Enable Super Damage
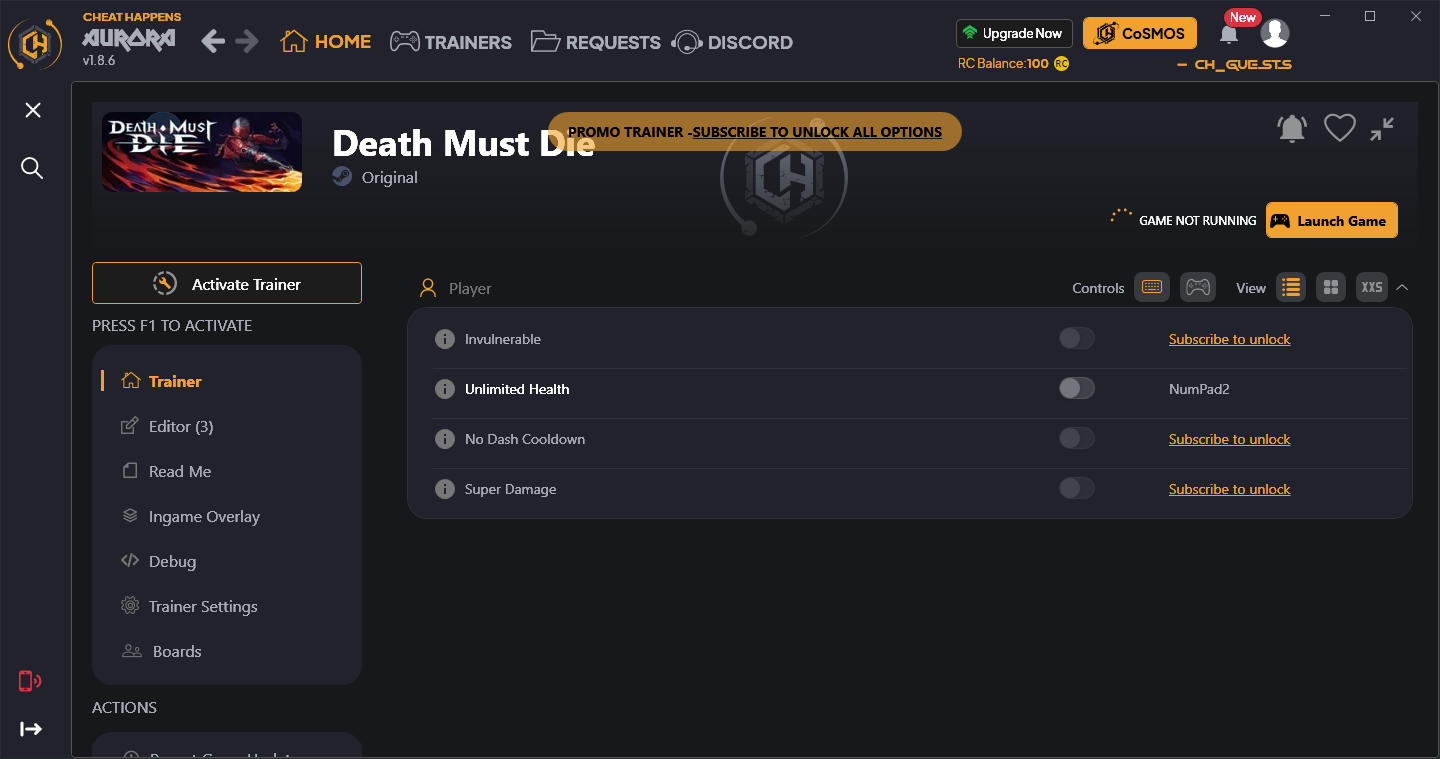This screenshot has width=1440, height=759. 1077,488
